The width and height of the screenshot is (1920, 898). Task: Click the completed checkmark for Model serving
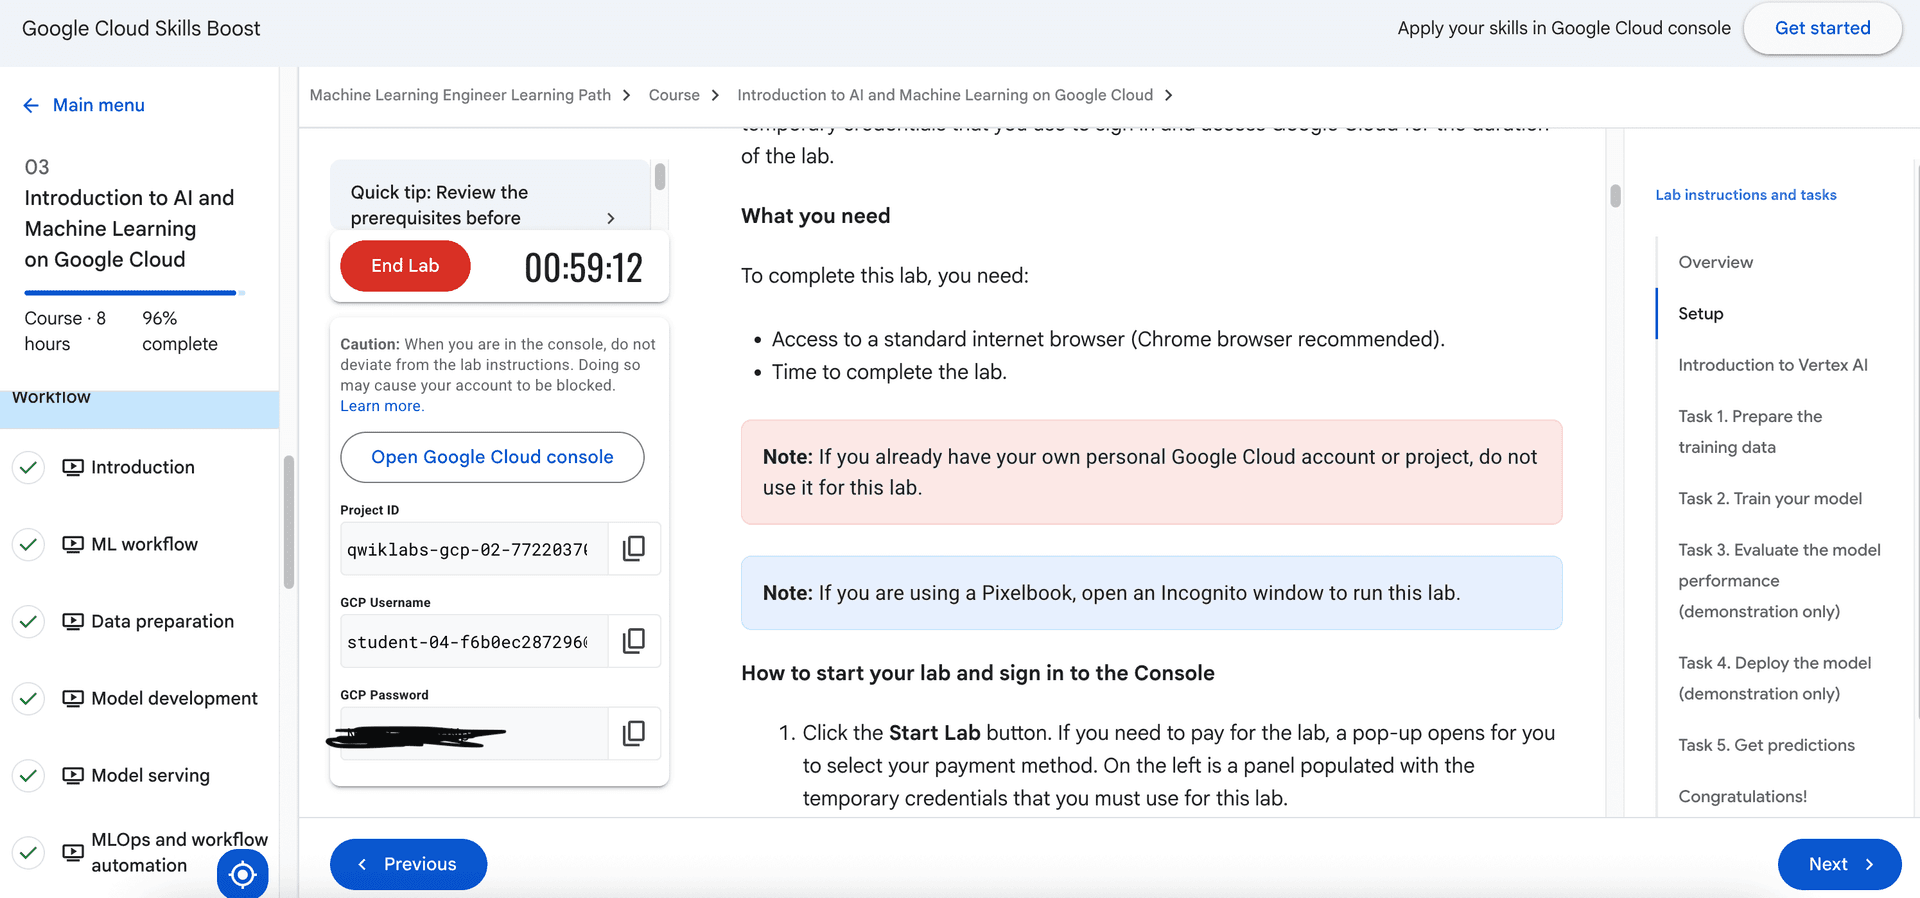click(x=29, y=775)
